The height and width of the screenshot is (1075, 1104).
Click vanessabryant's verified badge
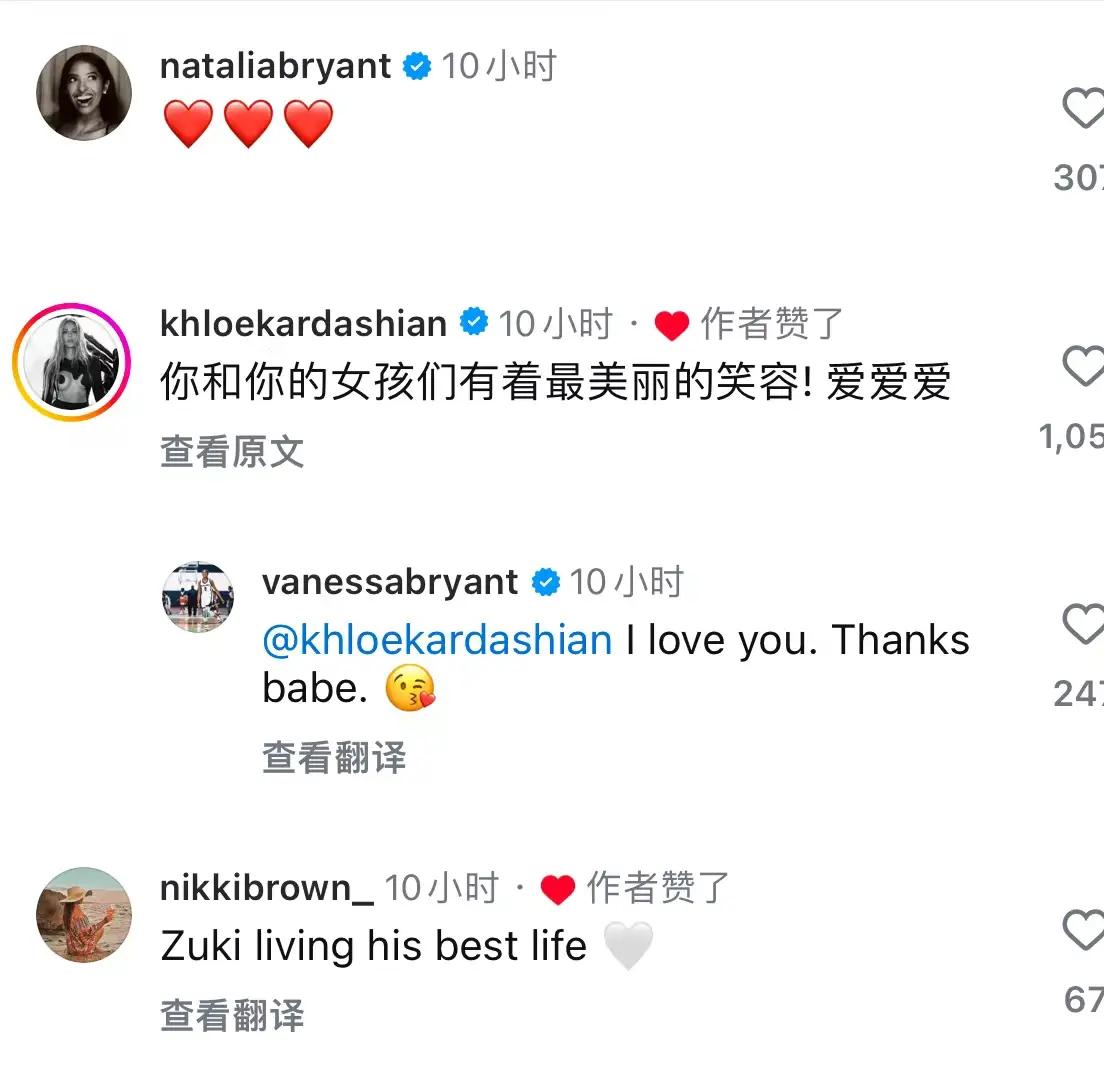tap(546, 582)
